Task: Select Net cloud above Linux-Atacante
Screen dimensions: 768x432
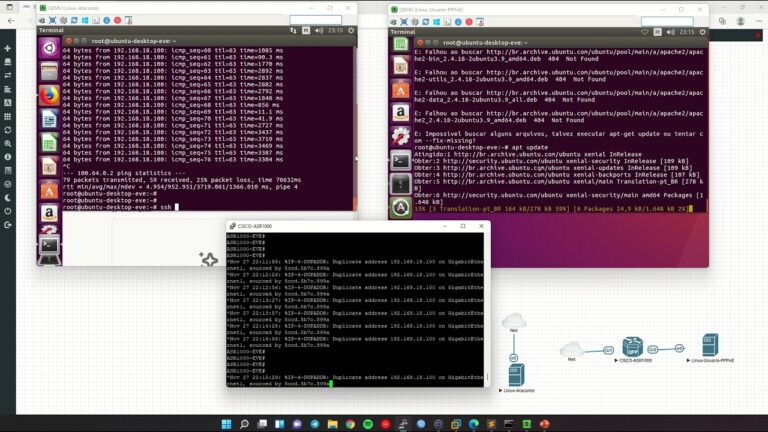Action: coord(514,320)
